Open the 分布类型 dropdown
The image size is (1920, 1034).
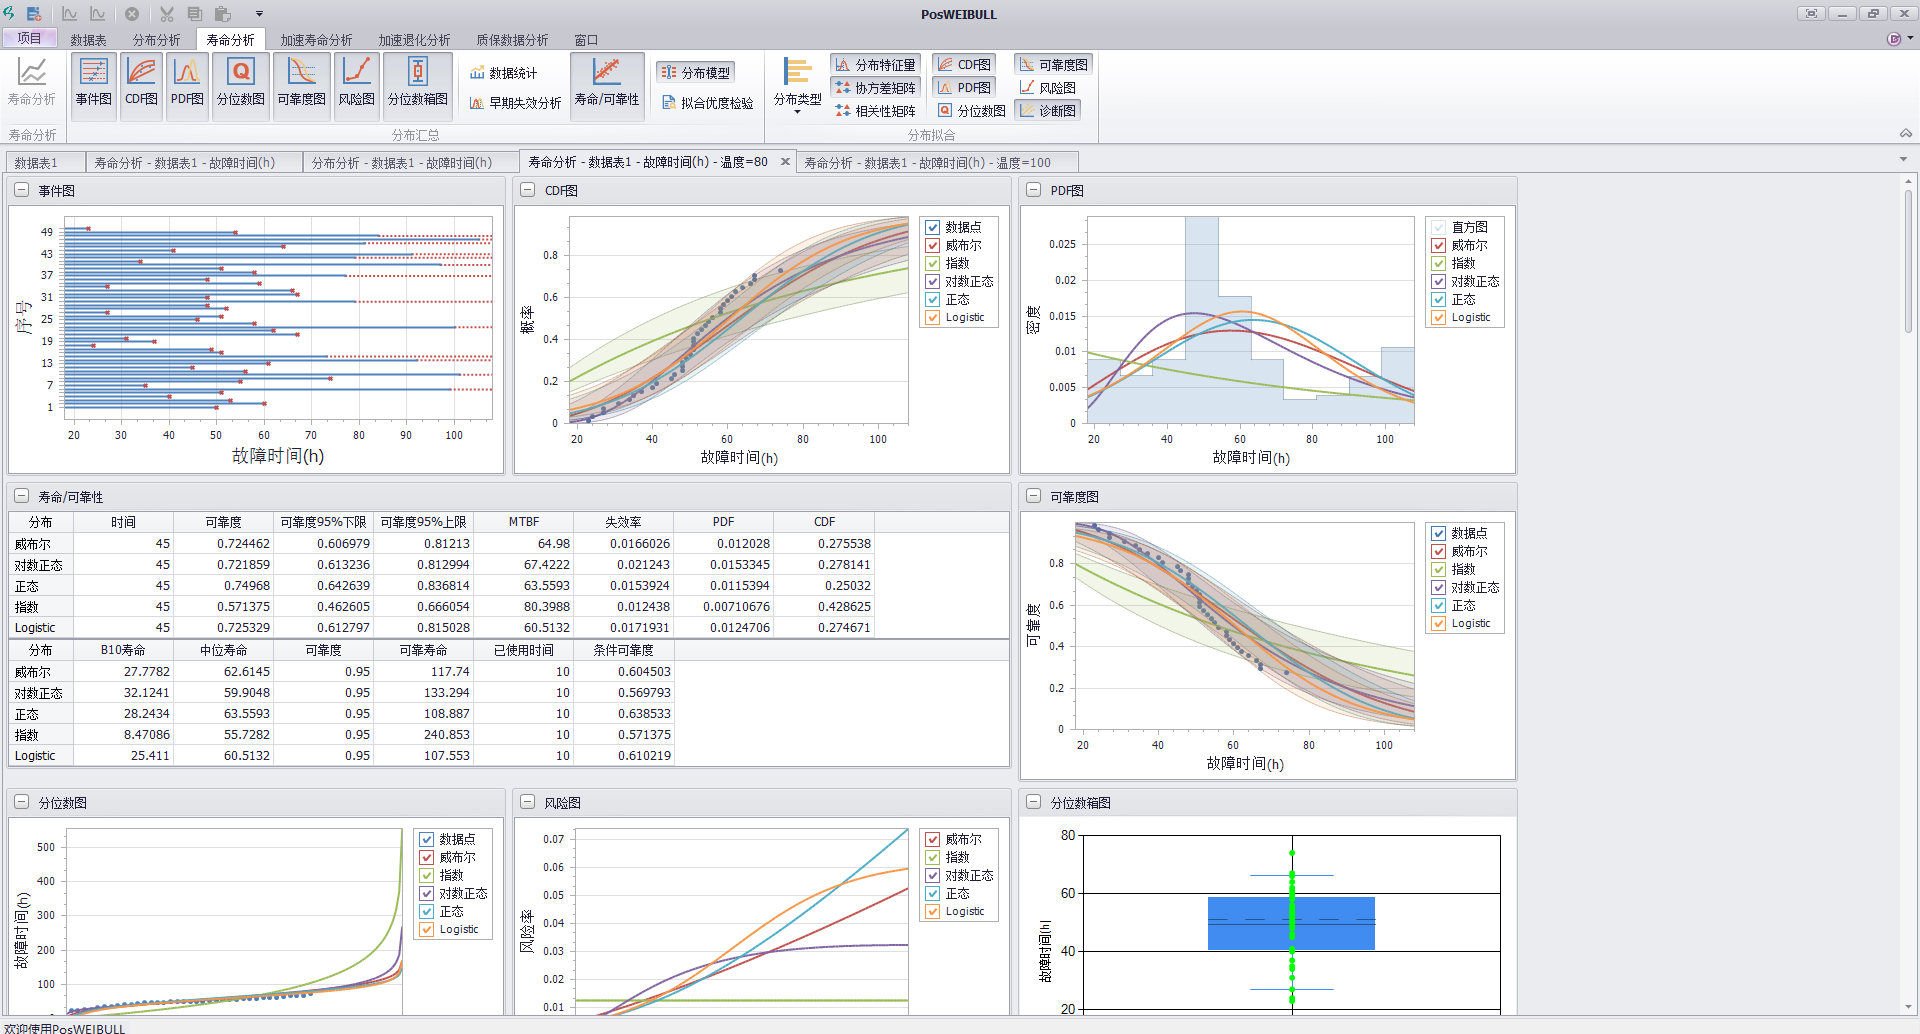[797, 87]
